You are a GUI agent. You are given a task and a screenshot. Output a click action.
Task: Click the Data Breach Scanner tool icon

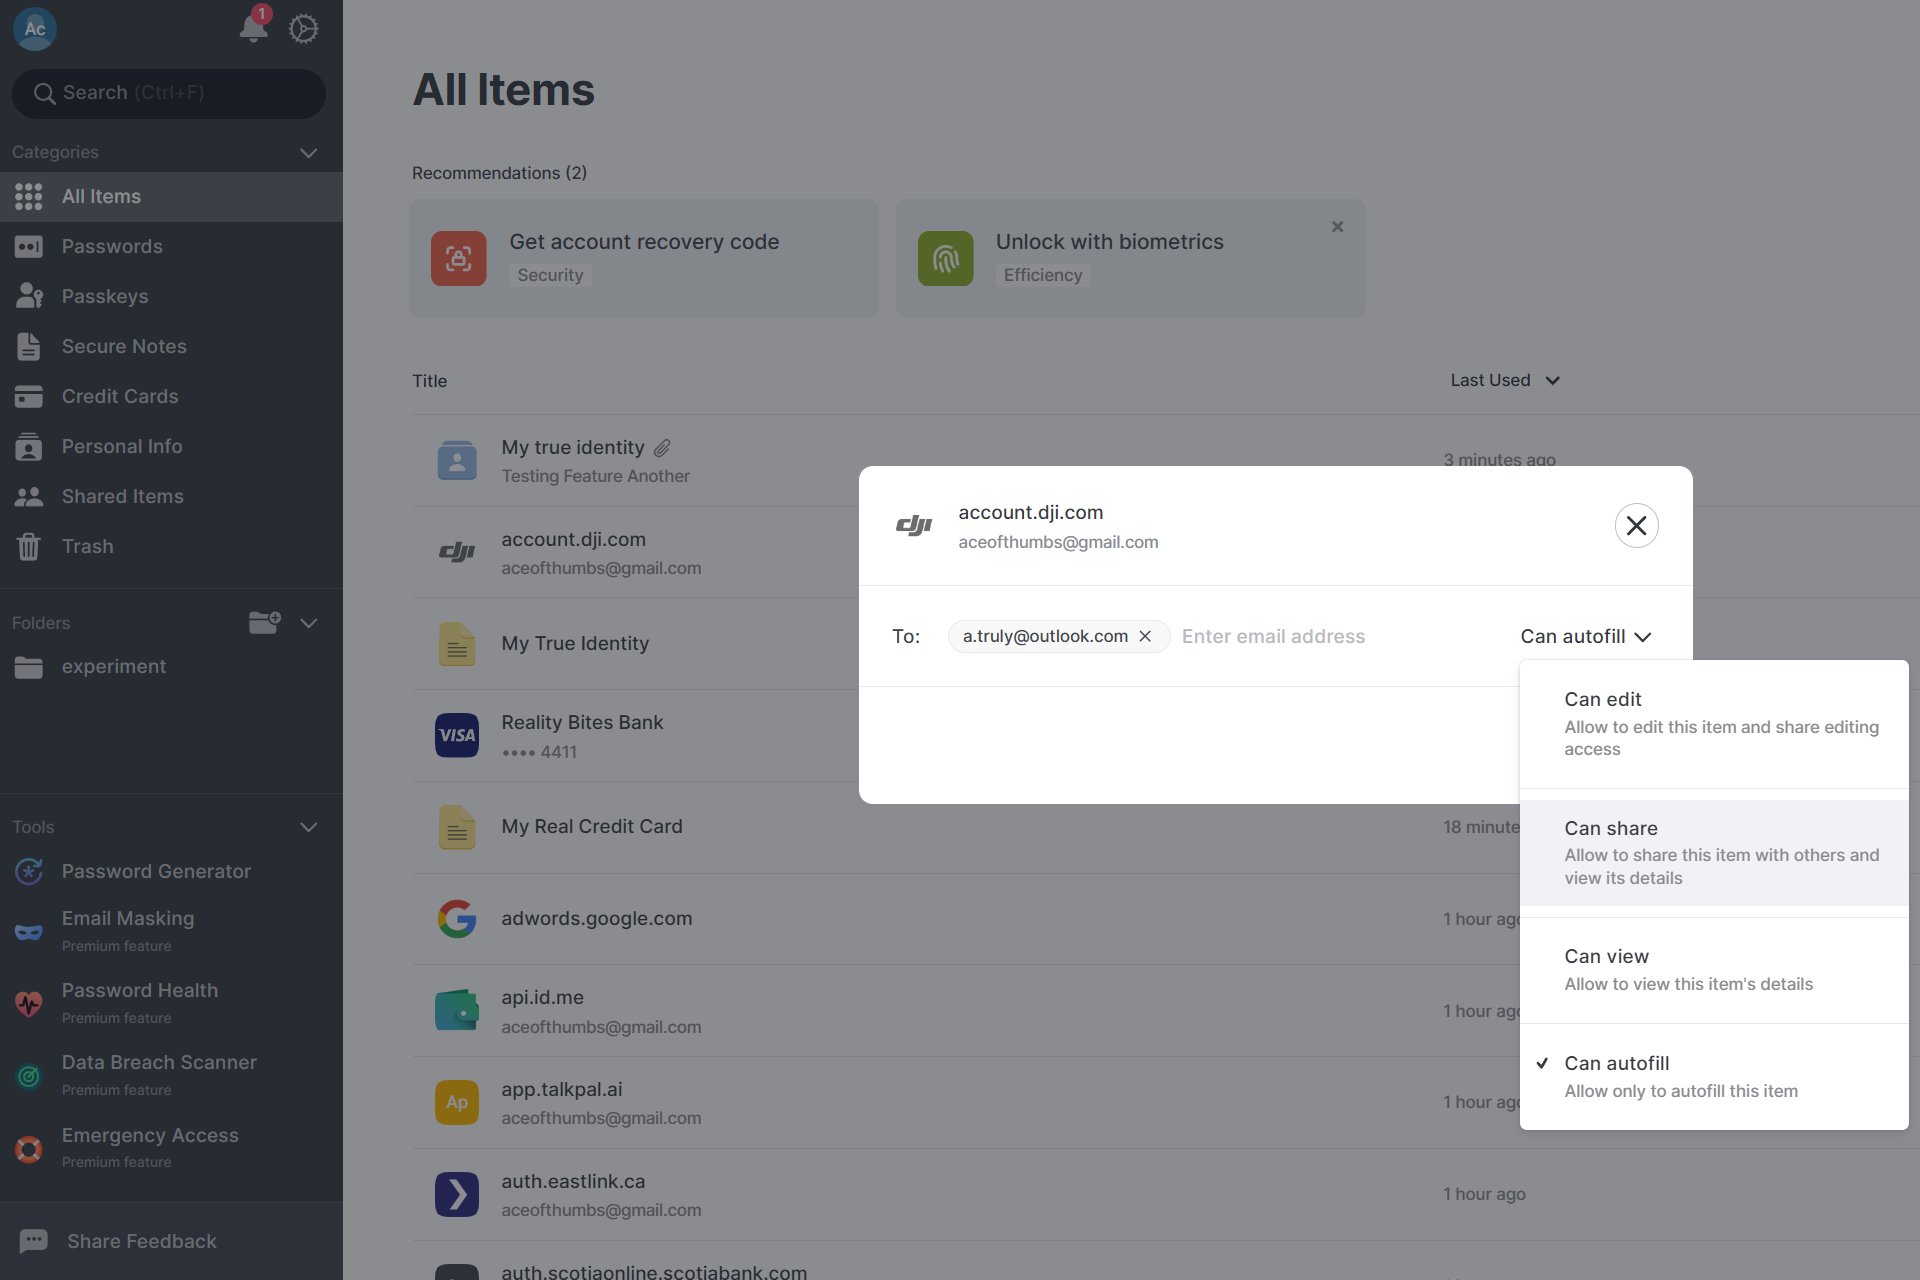point(29,1074)
